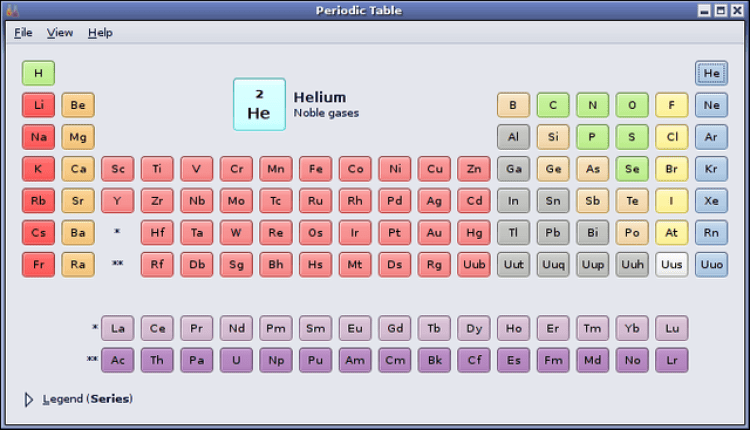Click the Krypton (Kr) element
The width and height of the screenshot is (750, 430).
click(x=711, y=169)
